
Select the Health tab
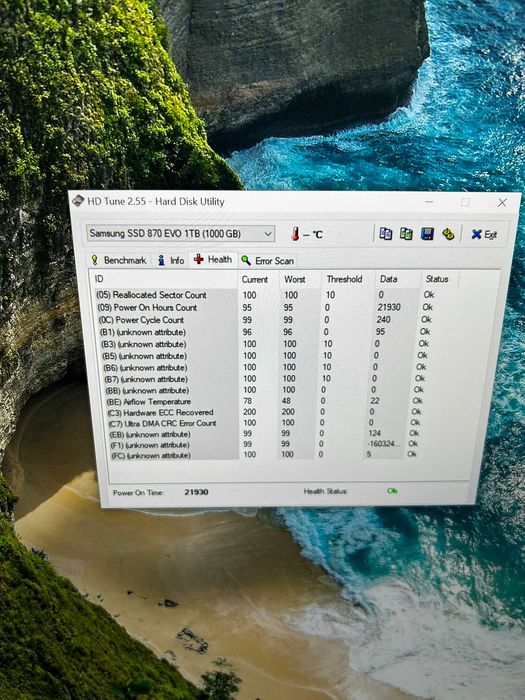tap(213, 259)
